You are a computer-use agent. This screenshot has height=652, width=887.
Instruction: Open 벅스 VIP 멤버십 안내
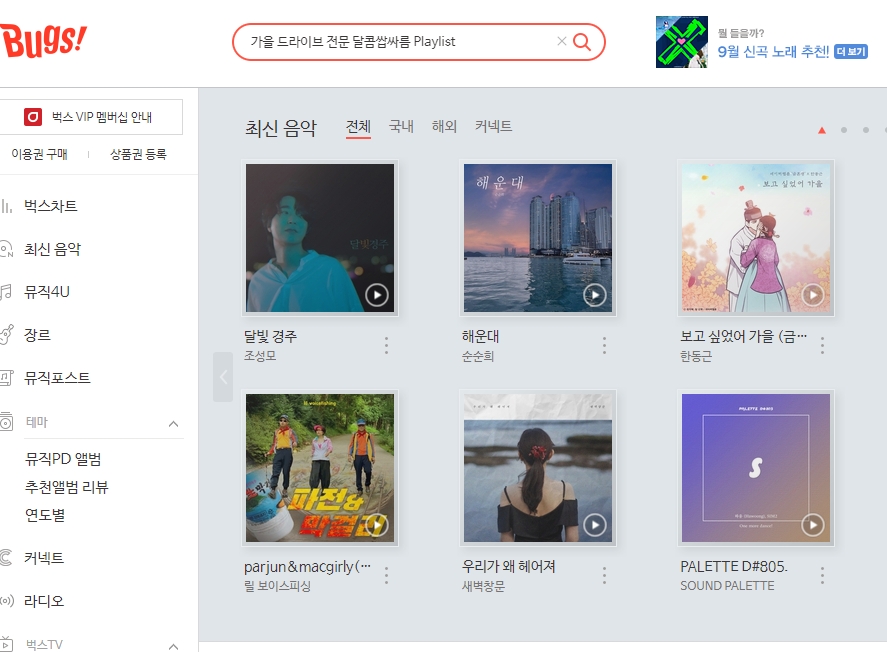pos(91,117)
